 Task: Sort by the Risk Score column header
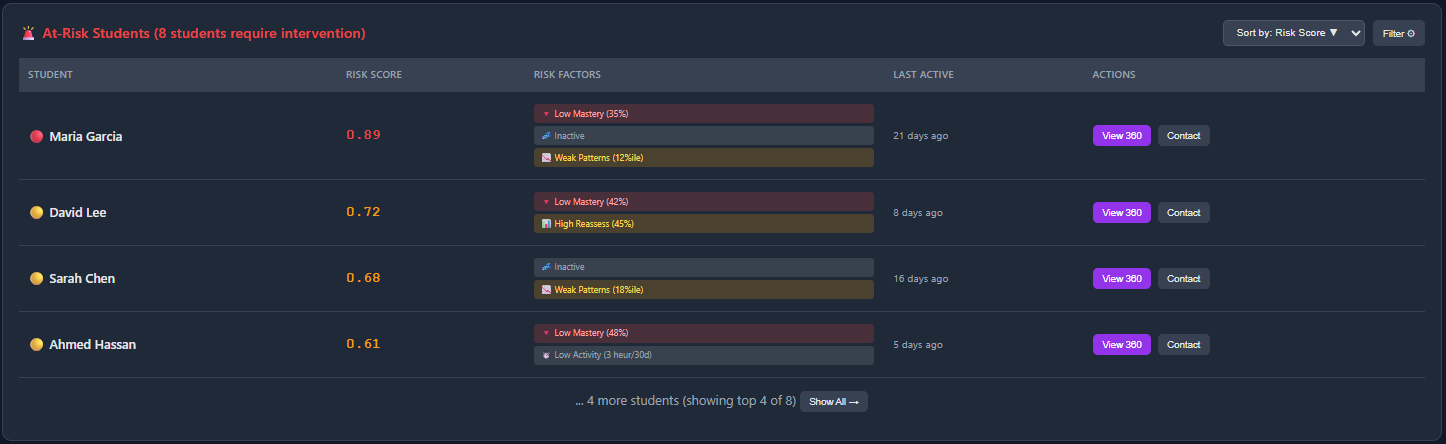click(373, 75)
